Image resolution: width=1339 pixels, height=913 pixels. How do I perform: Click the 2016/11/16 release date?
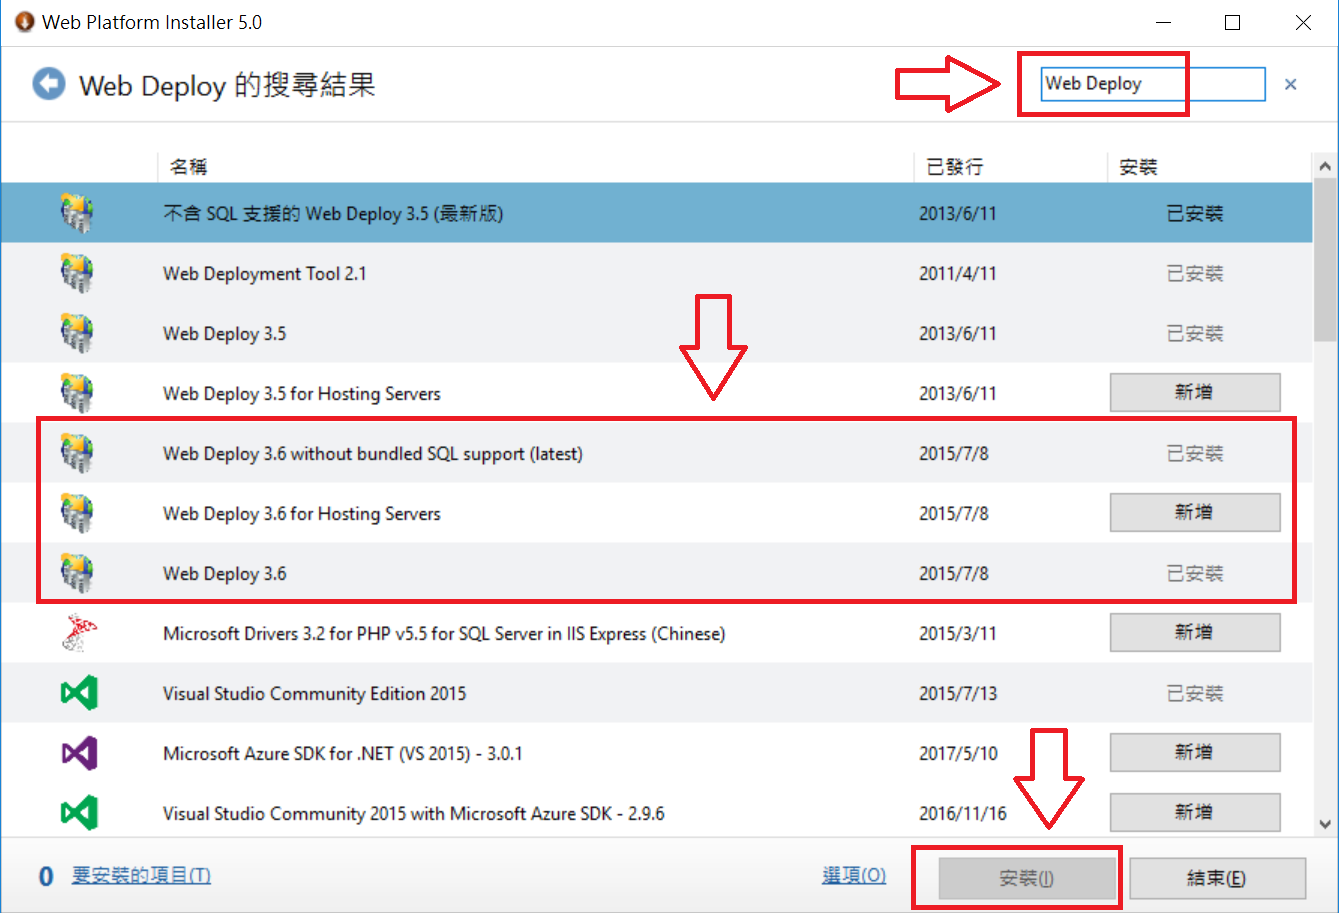click(963, 813)
